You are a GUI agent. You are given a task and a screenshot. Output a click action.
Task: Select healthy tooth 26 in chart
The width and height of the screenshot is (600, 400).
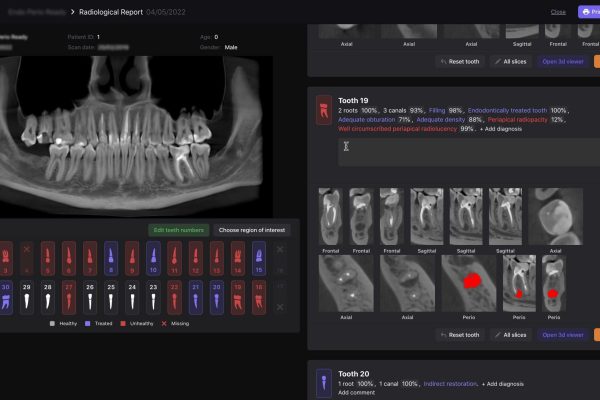pyautogui.click(x=90, y=298)
